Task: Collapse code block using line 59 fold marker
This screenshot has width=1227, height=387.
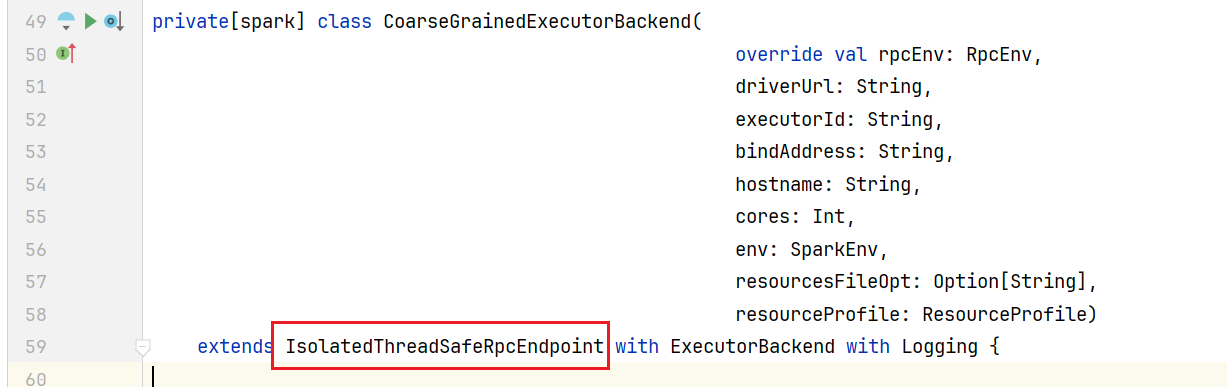Action: tap(143, 347)
